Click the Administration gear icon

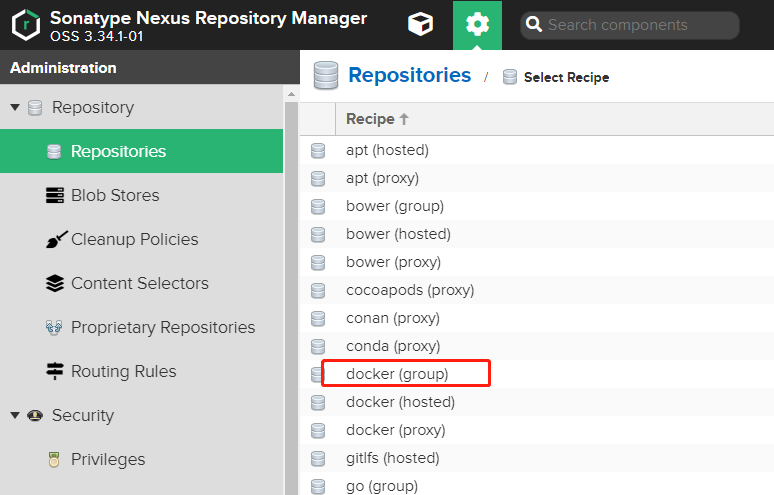477,25
